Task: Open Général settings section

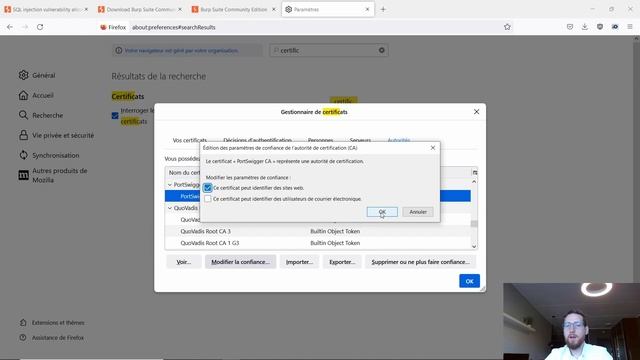Action: click(x=37, y=75)
